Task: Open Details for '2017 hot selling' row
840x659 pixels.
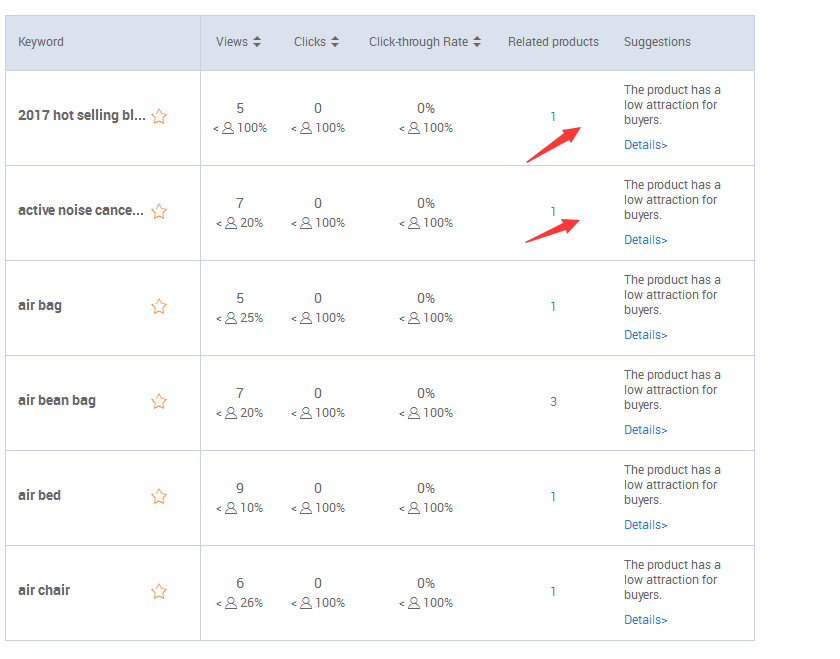Action: pyautogui.click(x=646, y=145)
